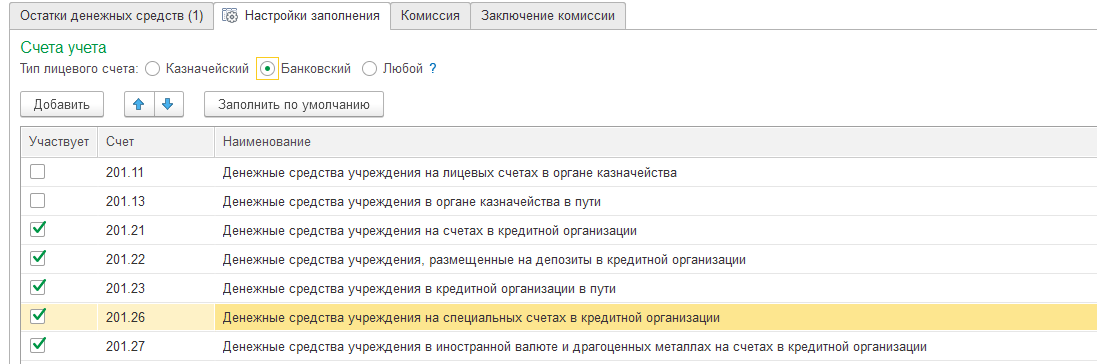Select the 201.22 account cell
The image size is (1097, 364).
156,260
